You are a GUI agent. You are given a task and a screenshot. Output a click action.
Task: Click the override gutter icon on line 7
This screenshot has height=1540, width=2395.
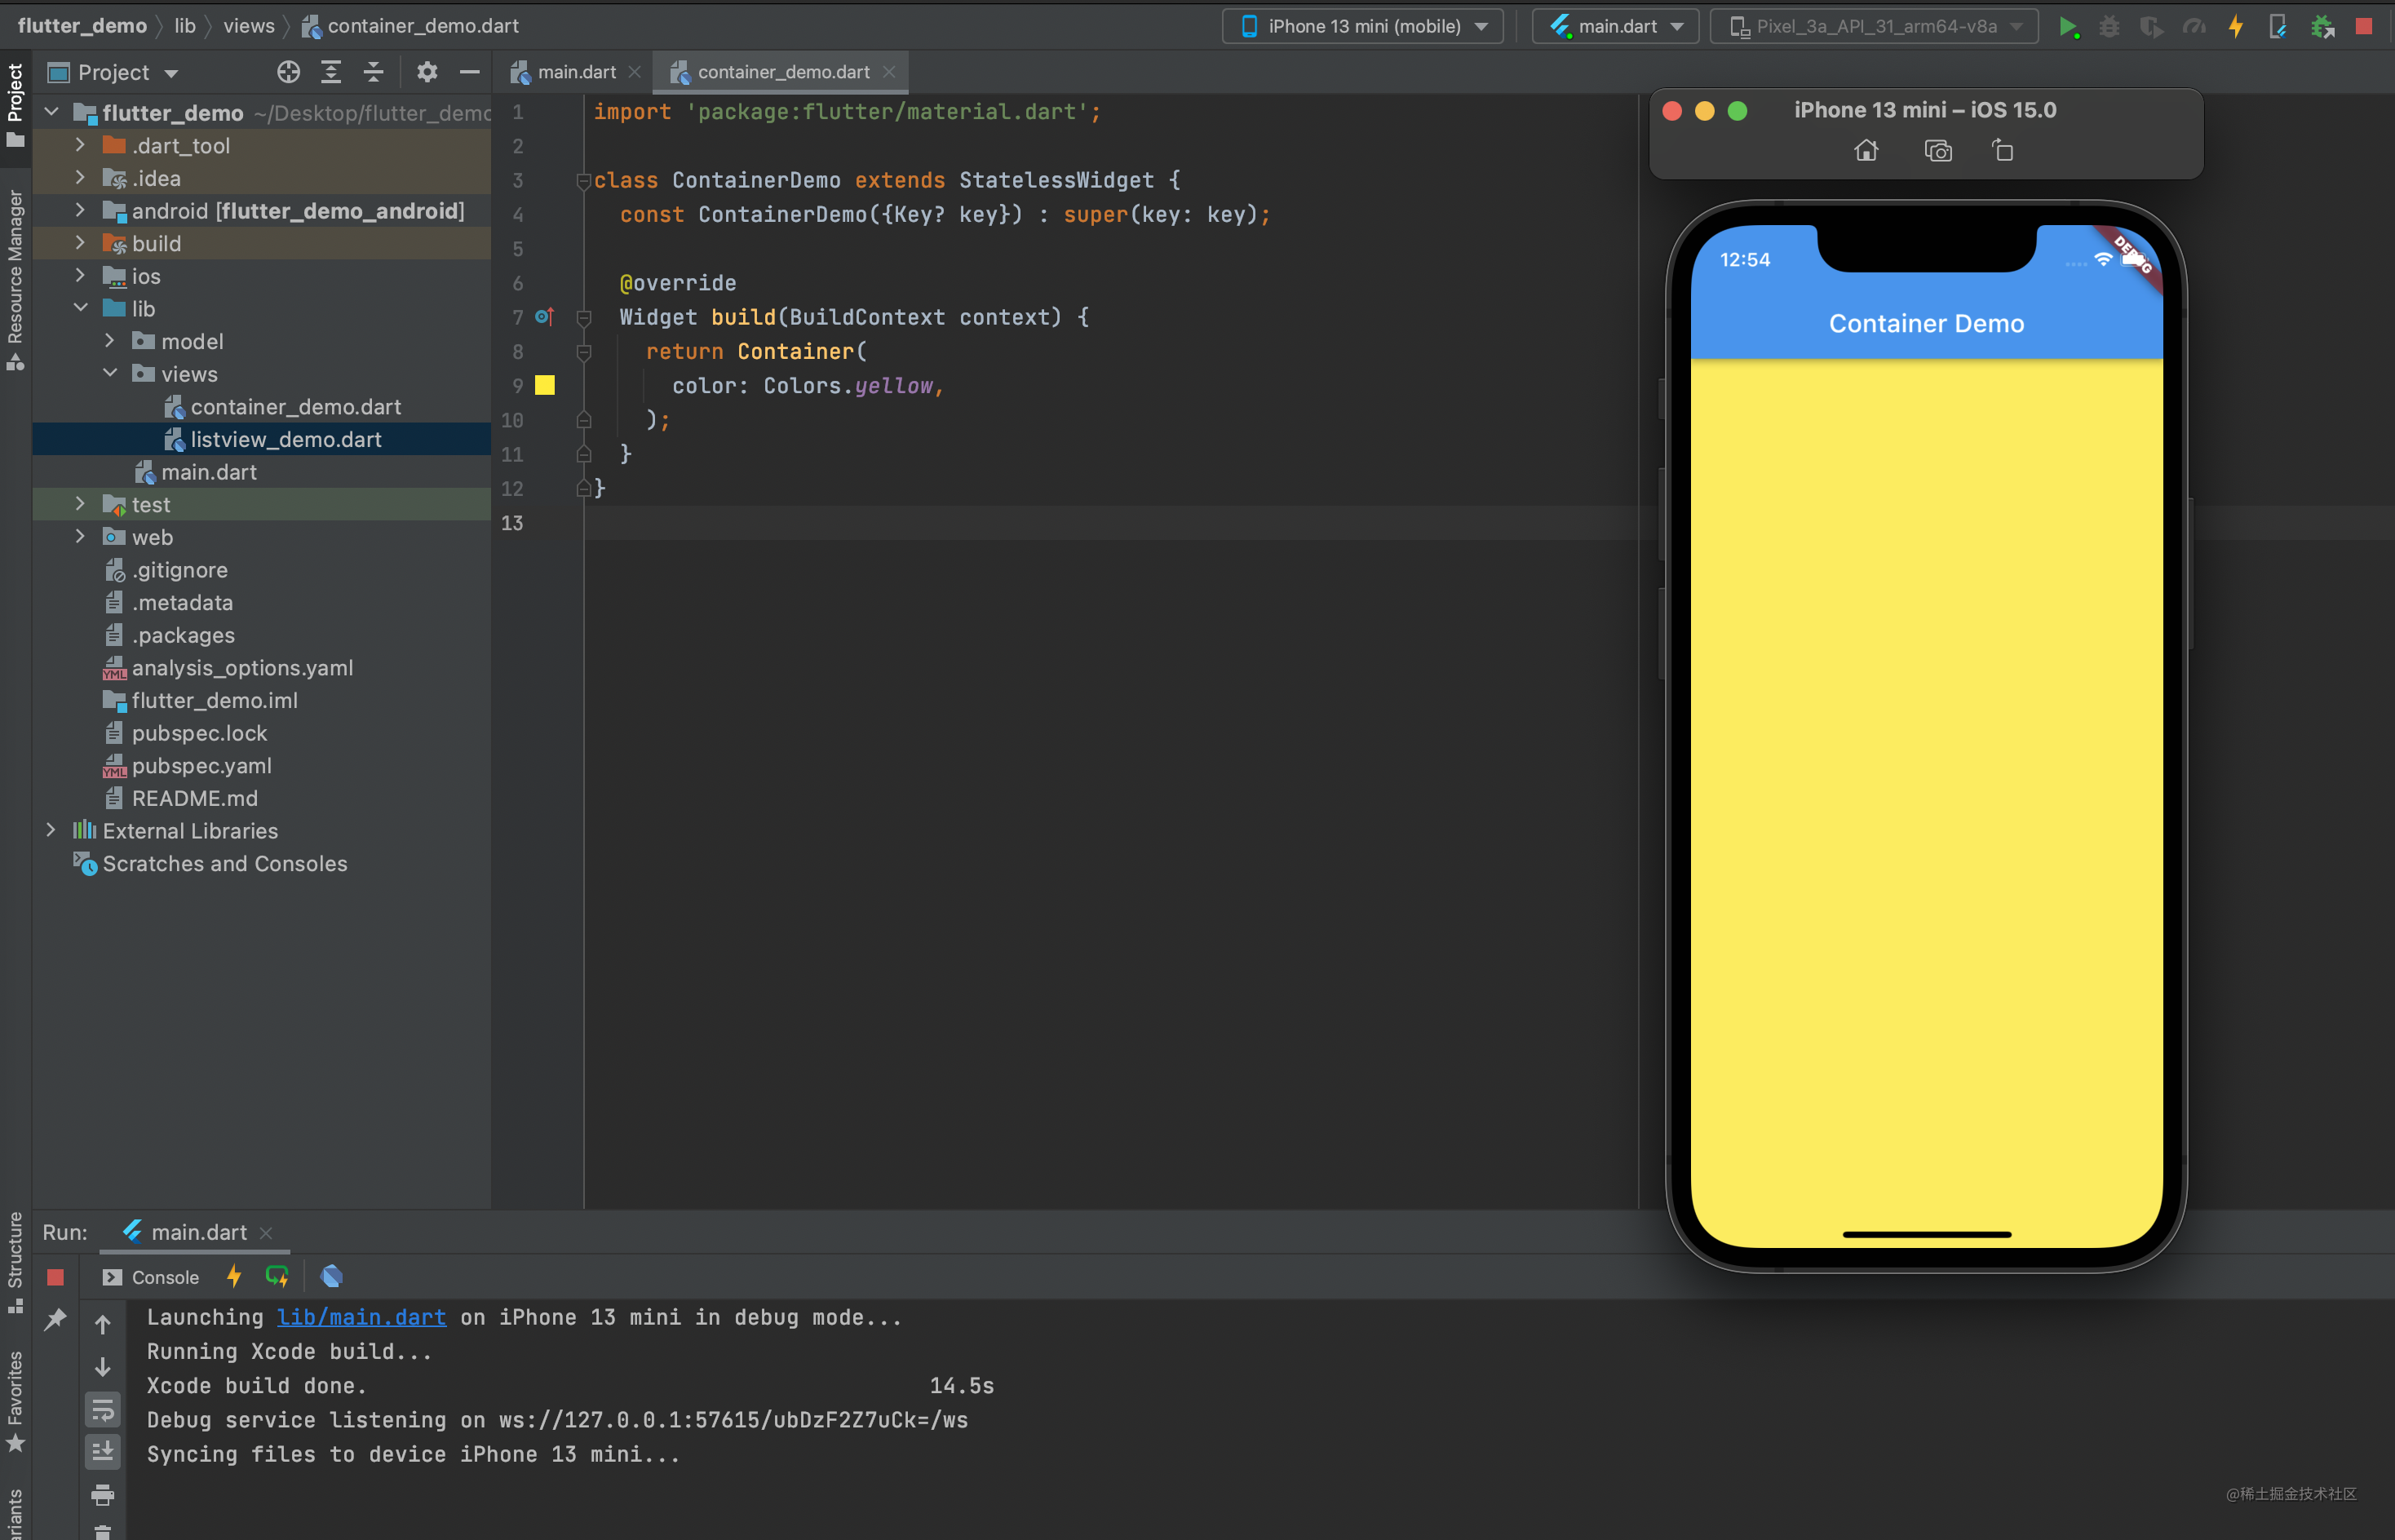click(x=544, y=317)
